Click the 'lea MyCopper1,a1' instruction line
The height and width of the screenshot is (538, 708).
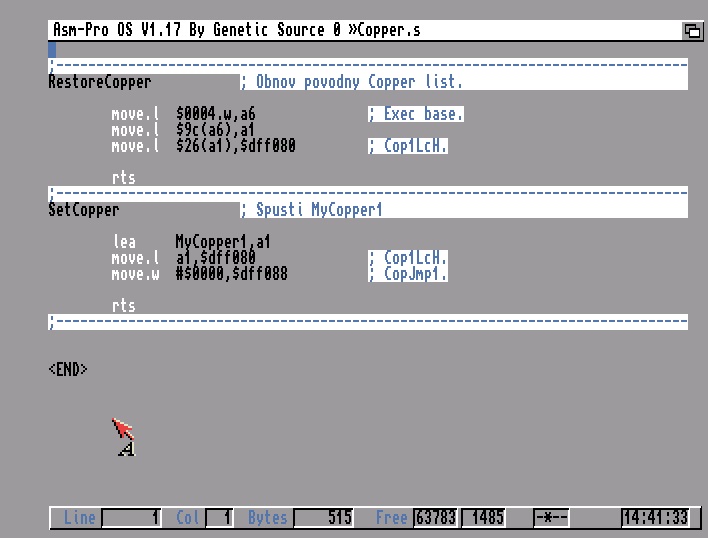190,242
